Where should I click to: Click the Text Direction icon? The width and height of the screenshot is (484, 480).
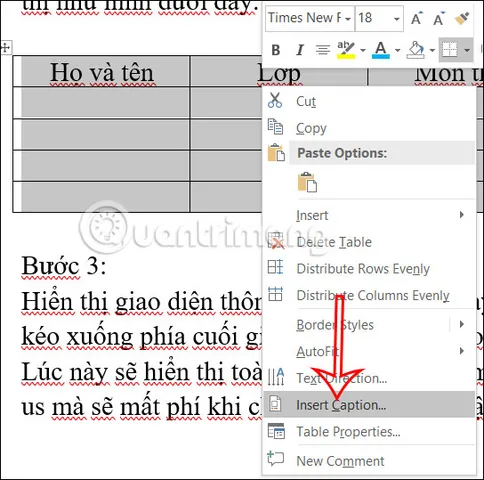click(276, 377)
